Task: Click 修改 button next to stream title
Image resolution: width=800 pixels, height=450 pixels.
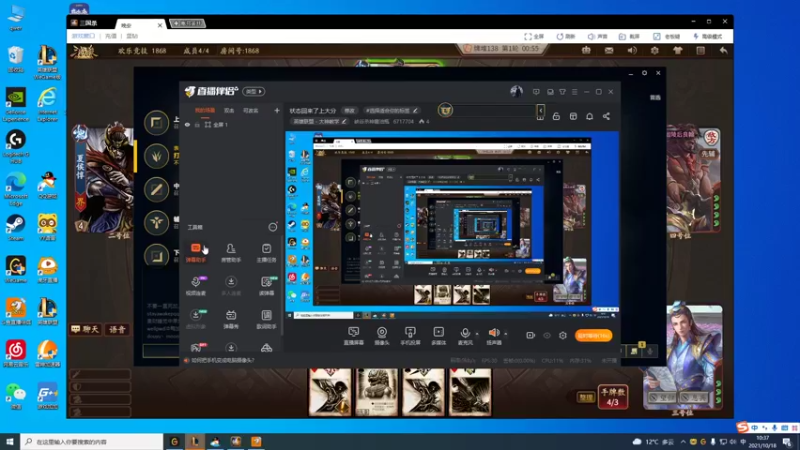Action: [349, 110]
